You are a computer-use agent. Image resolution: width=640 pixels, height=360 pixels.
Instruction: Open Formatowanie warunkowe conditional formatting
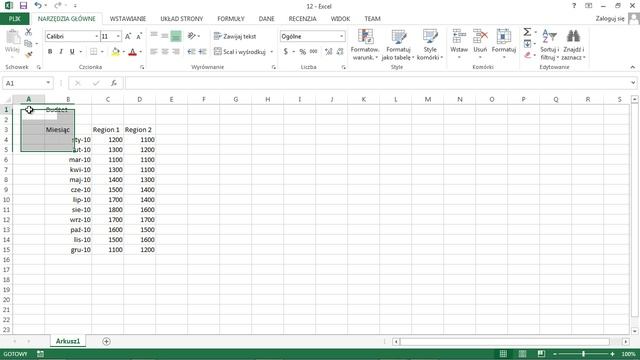point(365,44)
